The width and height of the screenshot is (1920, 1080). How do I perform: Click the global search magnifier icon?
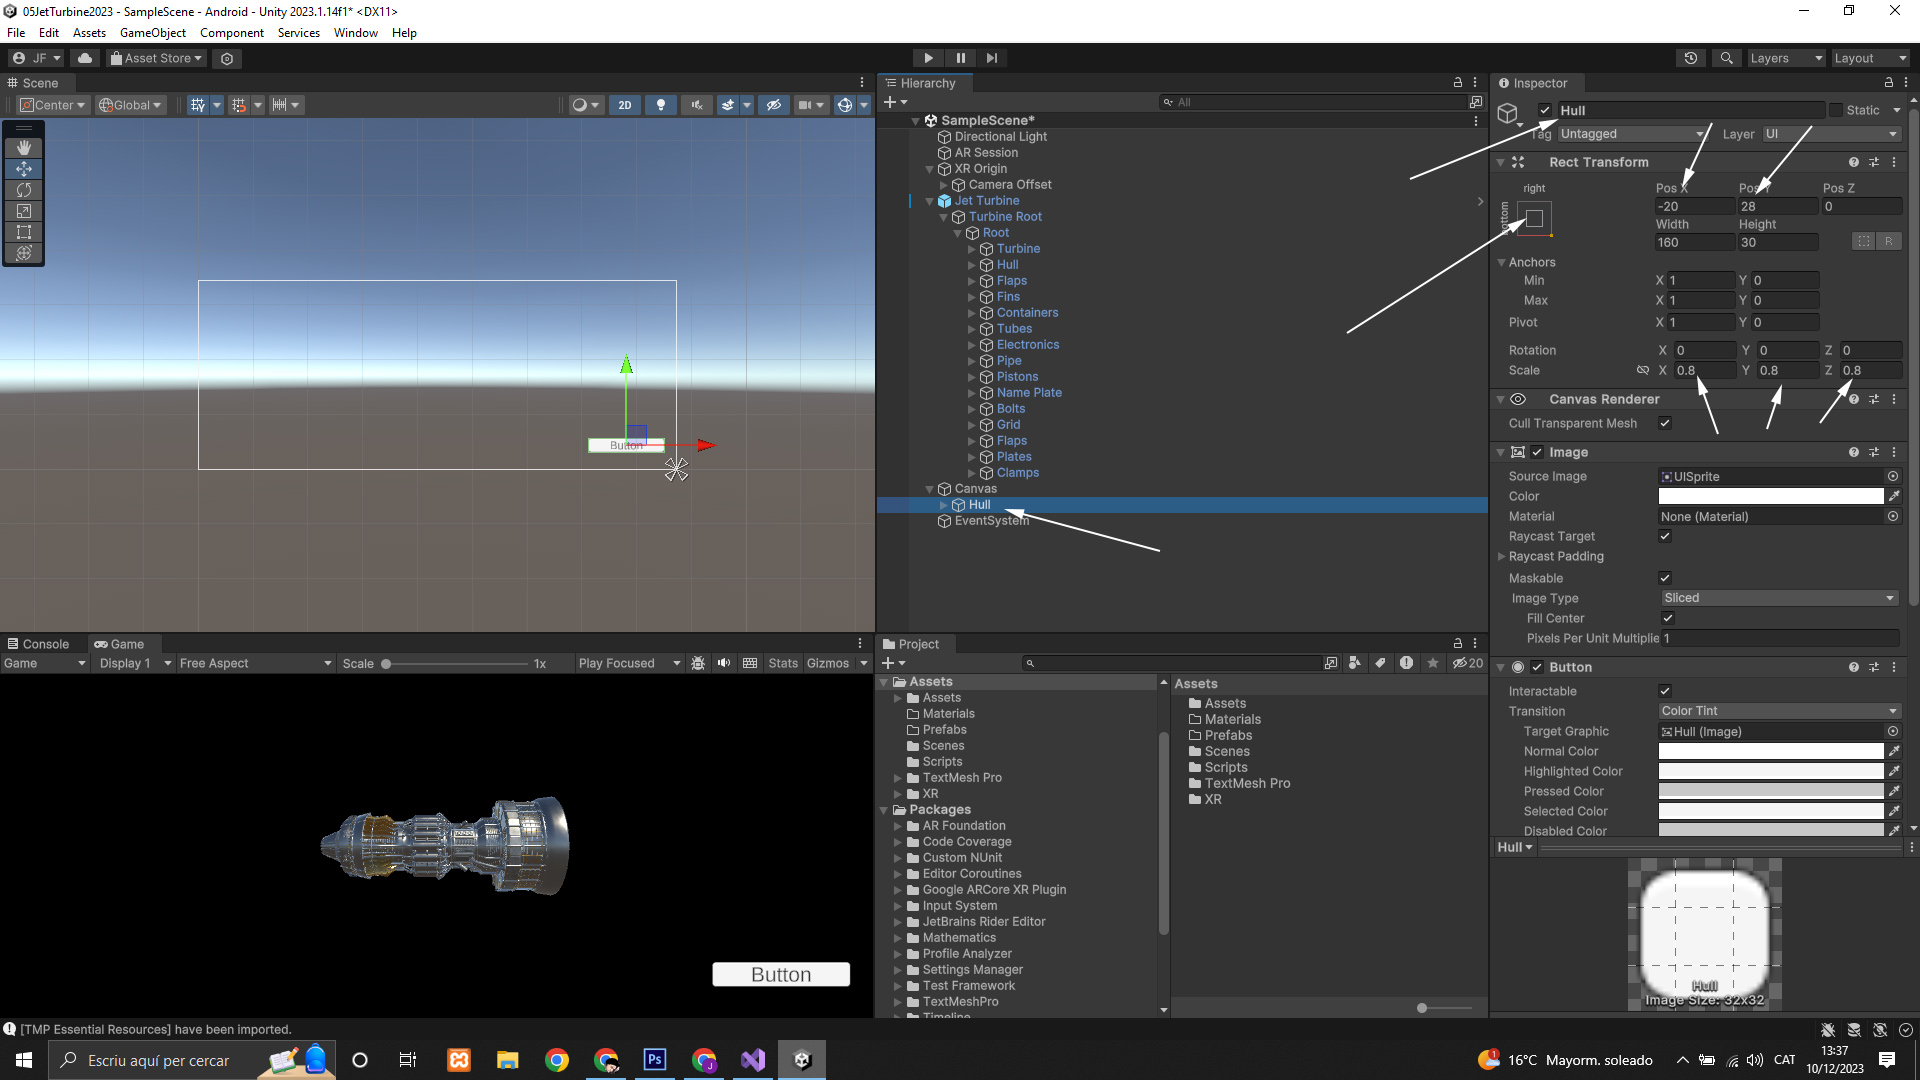pos(1726,58)
